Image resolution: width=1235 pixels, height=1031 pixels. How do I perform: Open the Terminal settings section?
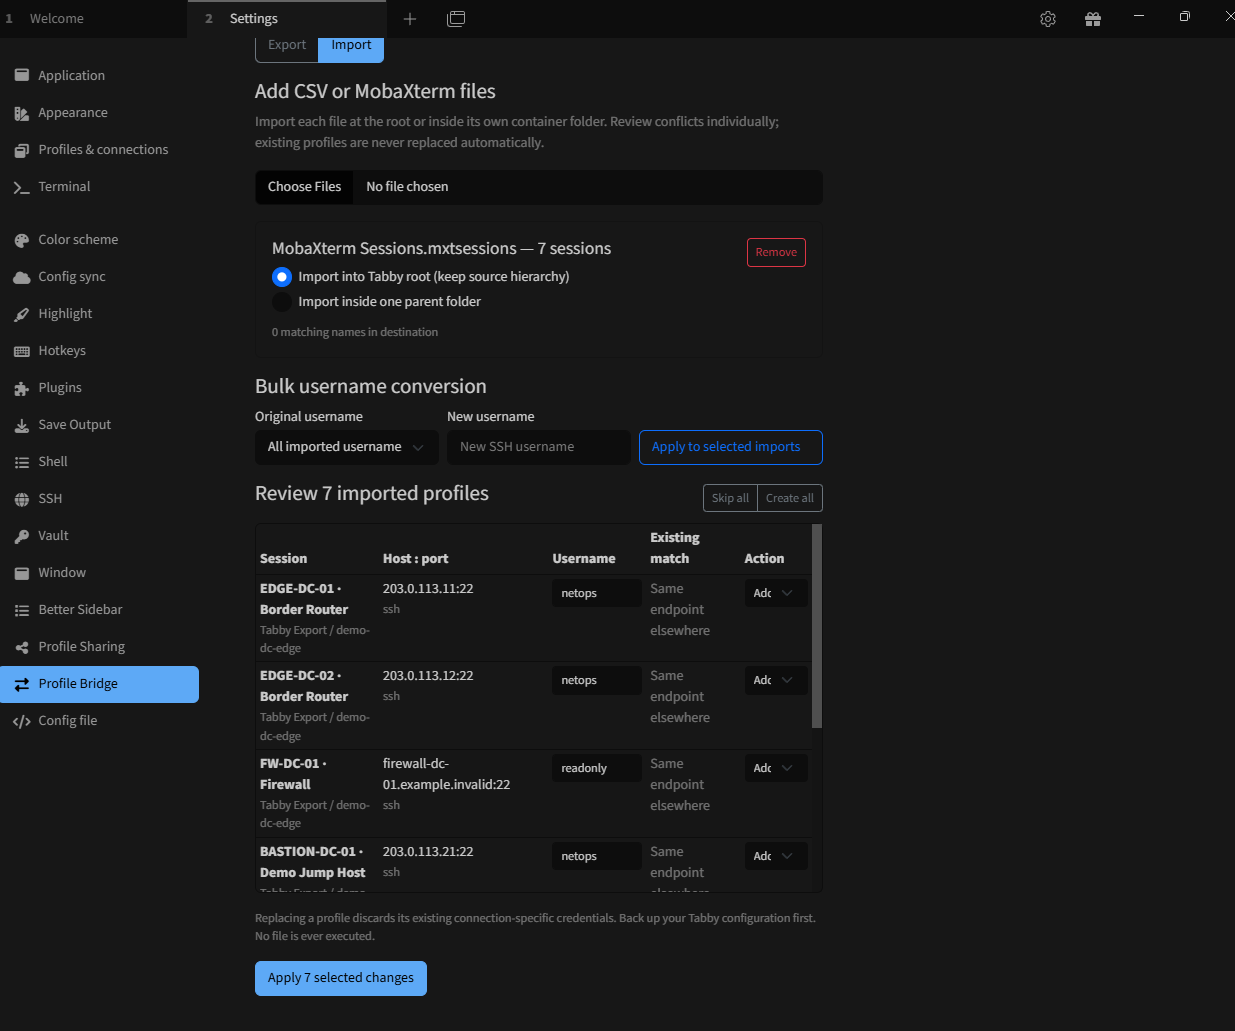click(100, 187)
